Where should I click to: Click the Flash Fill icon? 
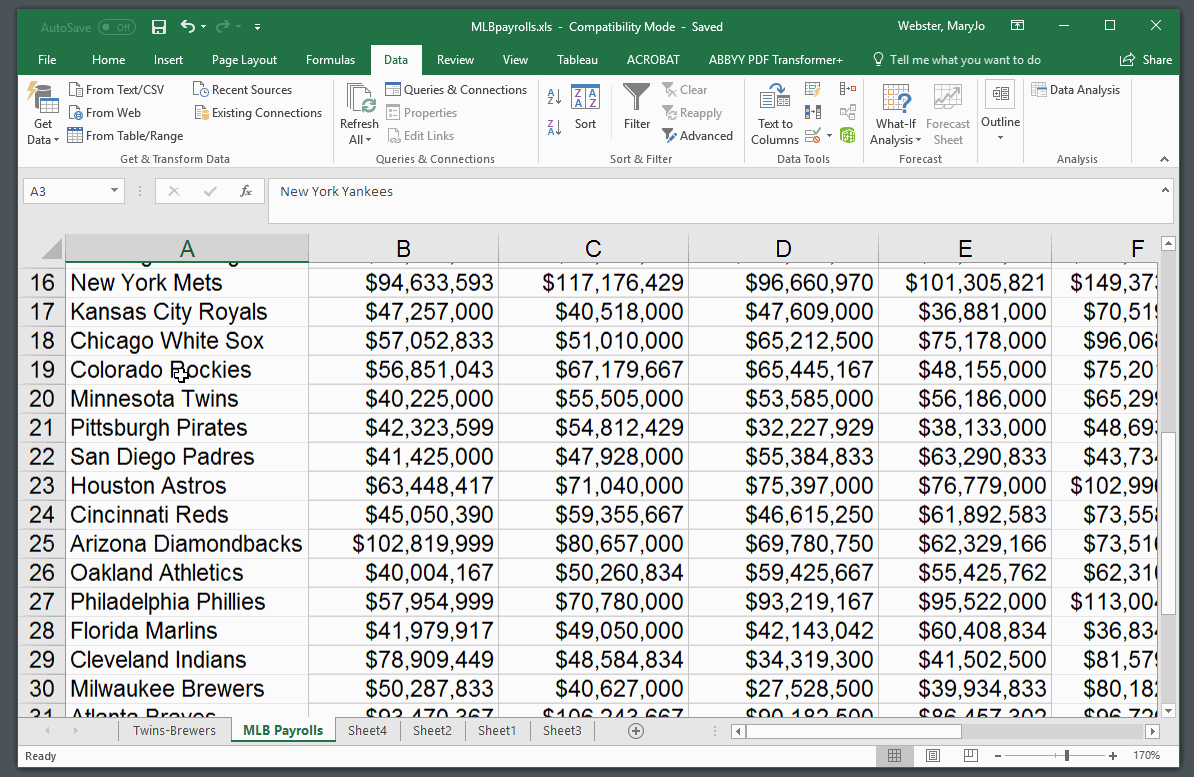pos(813,90)
